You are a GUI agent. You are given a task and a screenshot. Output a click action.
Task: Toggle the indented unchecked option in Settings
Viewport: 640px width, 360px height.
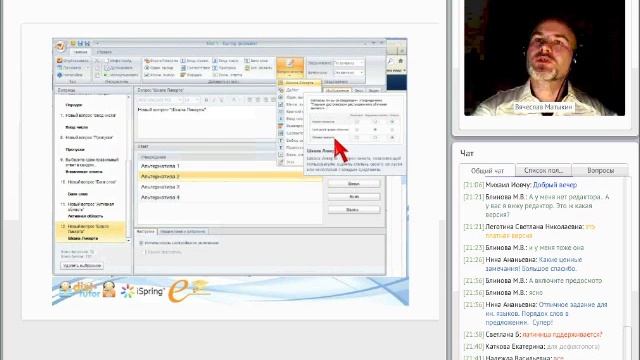[144, 252]
